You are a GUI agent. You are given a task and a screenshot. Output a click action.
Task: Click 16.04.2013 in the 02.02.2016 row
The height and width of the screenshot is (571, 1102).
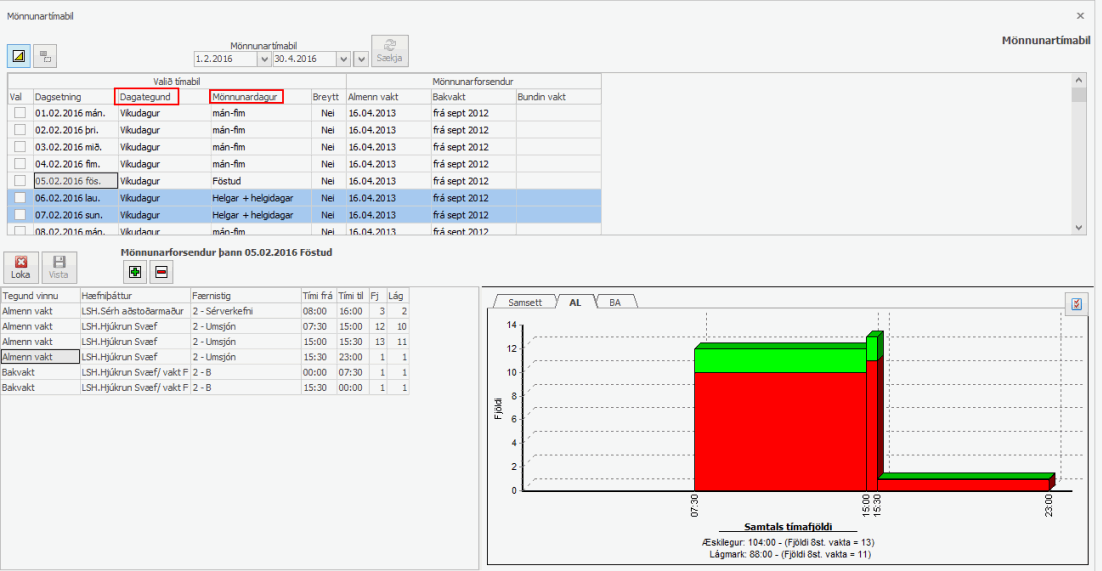tap(388, 129)
